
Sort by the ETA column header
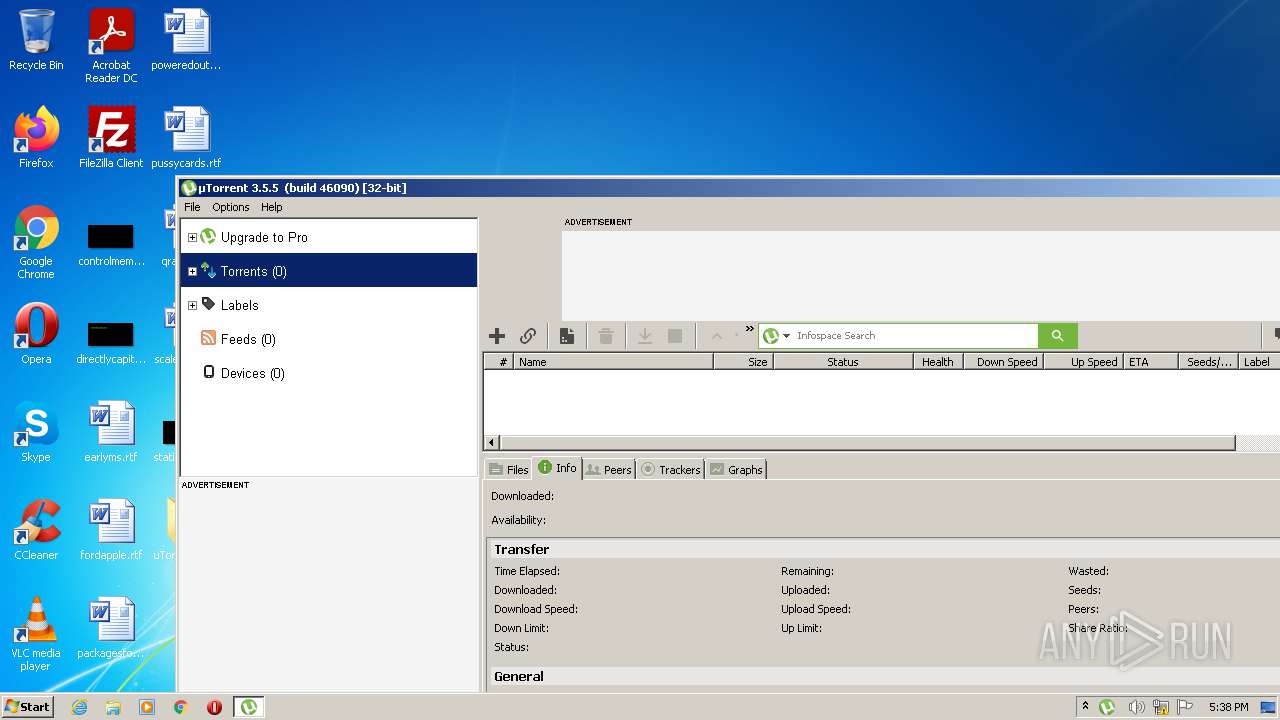1151,362
